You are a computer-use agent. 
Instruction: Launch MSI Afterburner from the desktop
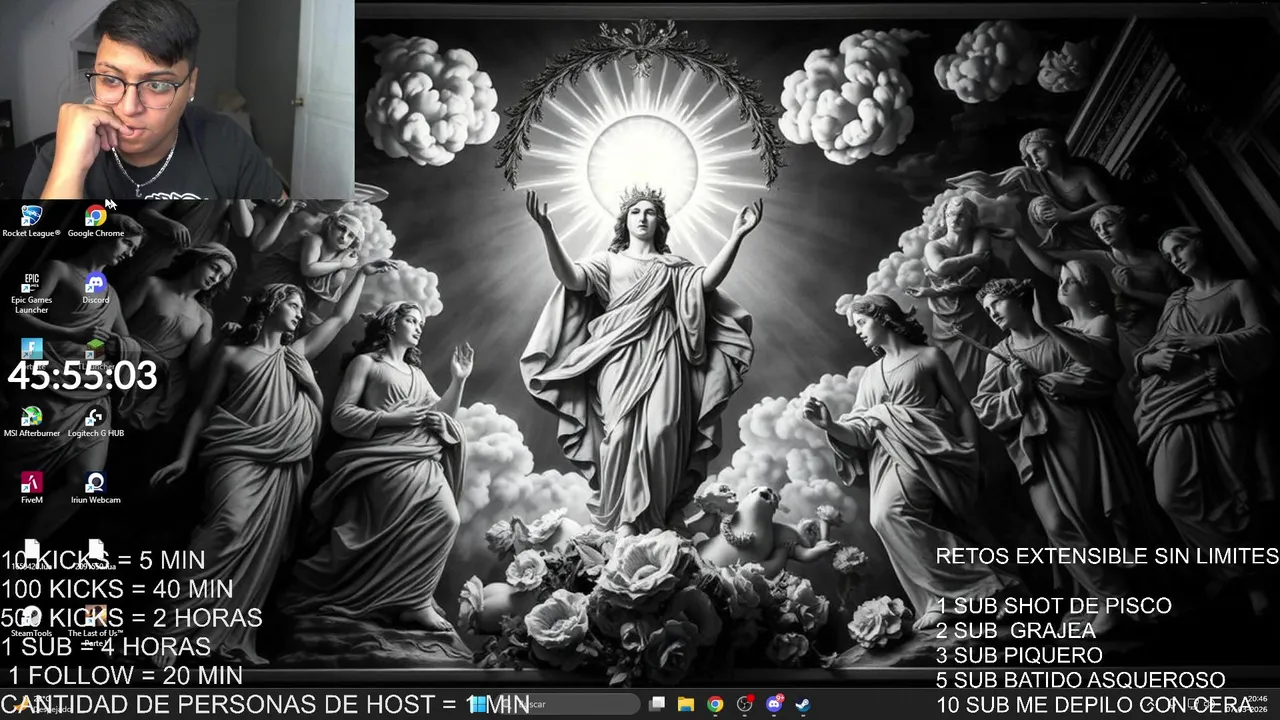pyautogui.click(x=31, y=422)
